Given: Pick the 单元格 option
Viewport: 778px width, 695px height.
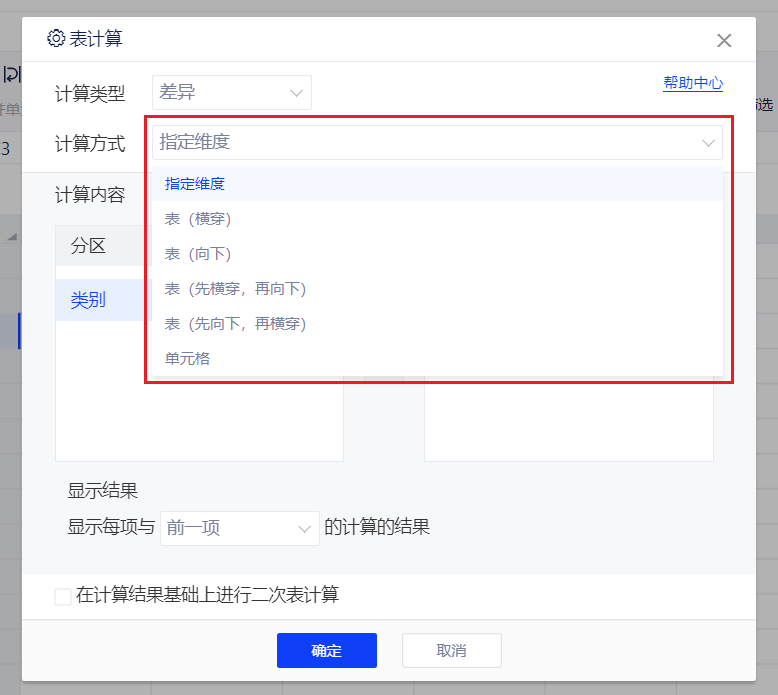Looking at the screenshot, I should pos(187,358).
